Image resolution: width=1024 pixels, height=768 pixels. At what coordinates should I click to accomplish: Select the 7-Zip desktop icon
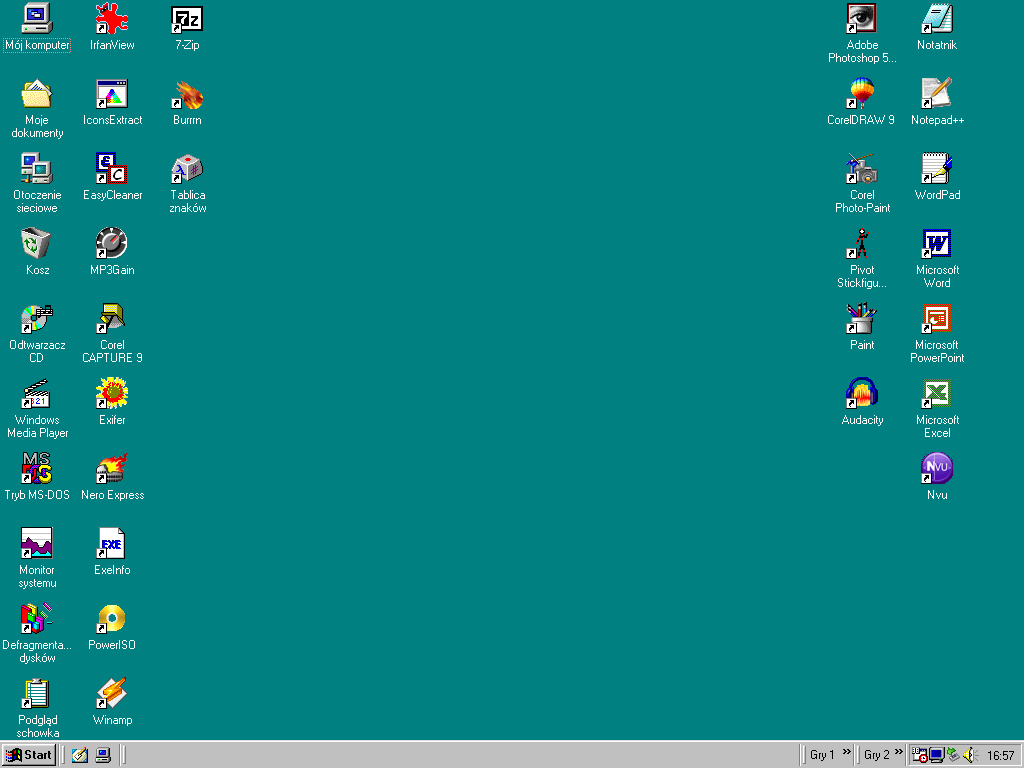point(187,19)
